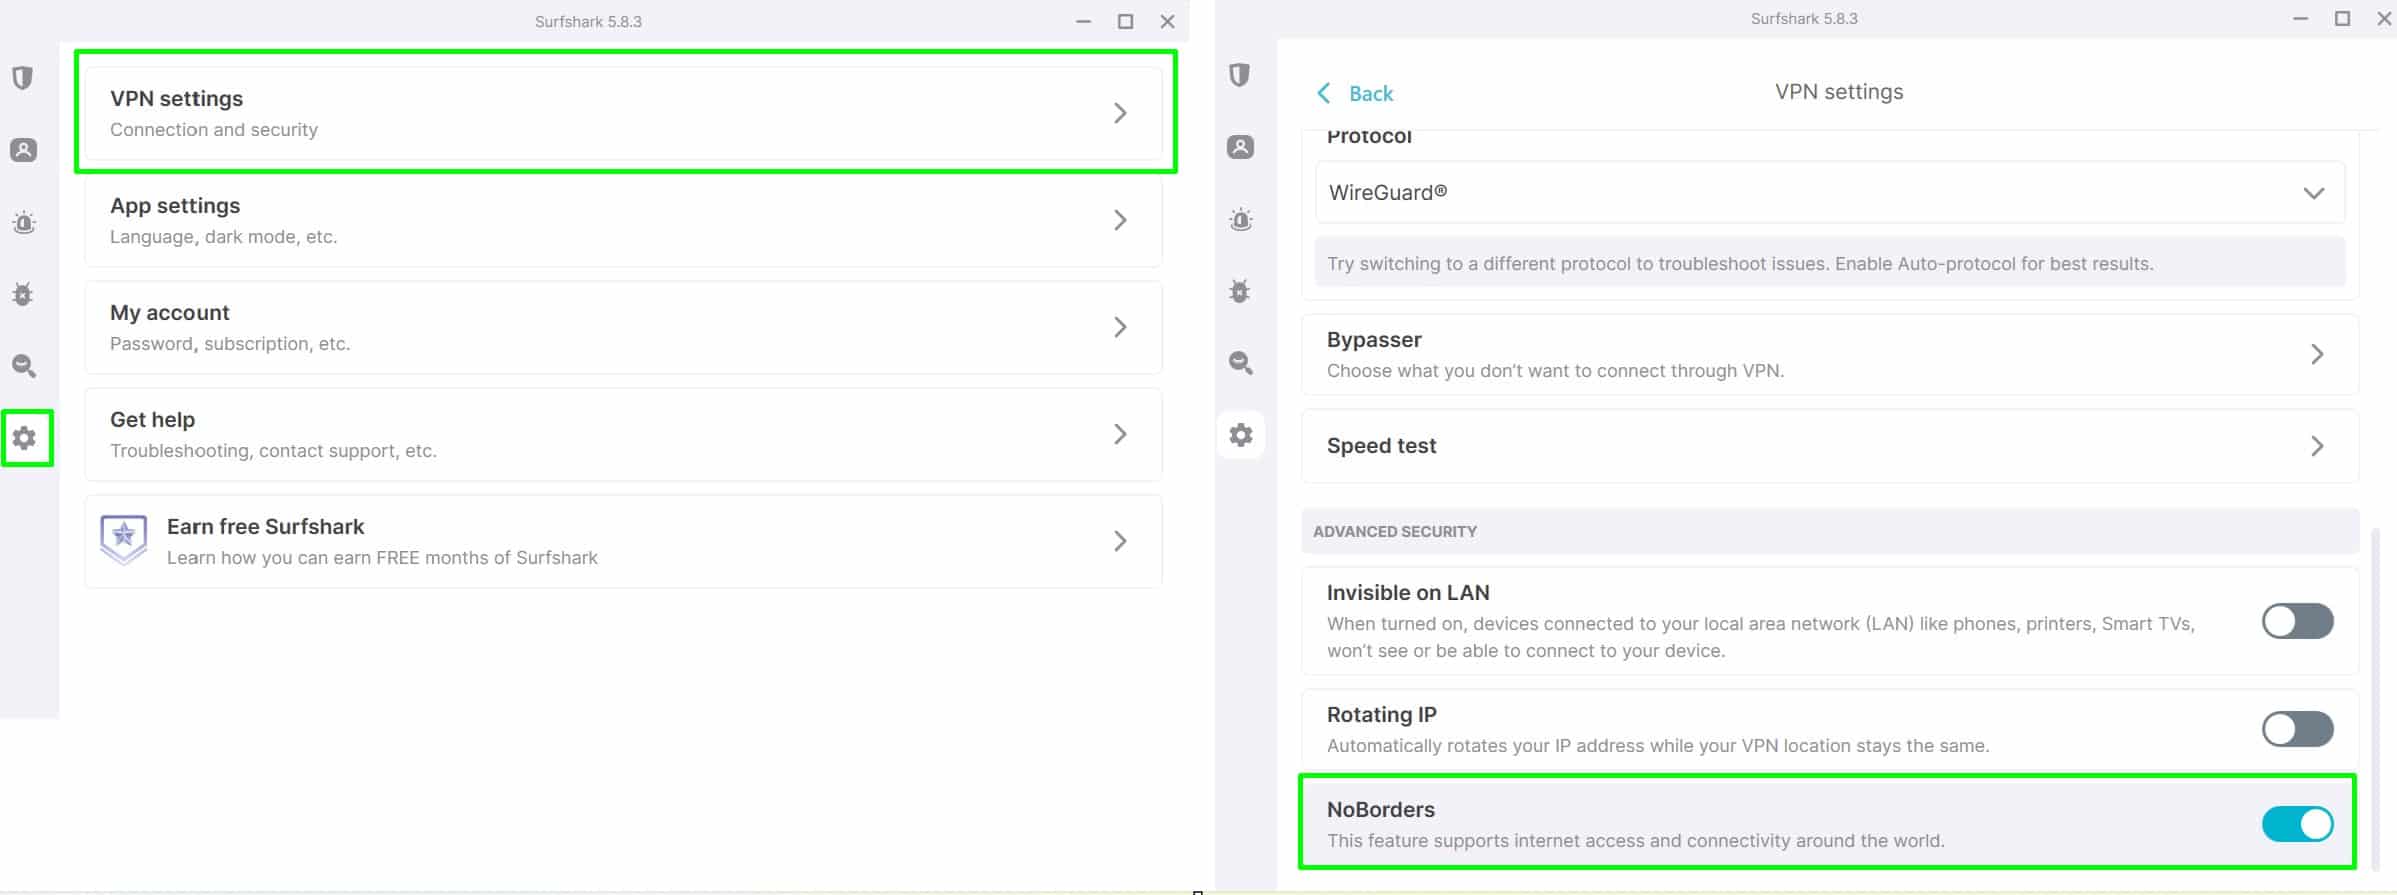Viewport: 2397px width, 895px height.
Task: Open Bypasser row chevron
Action: [2317, 354]
